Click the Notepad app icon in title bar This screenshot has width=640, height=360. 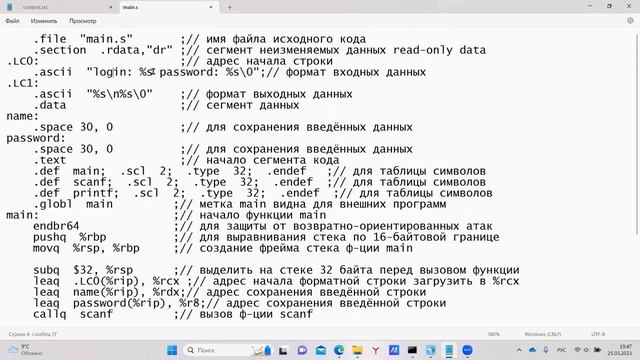[x=9, y=7]
